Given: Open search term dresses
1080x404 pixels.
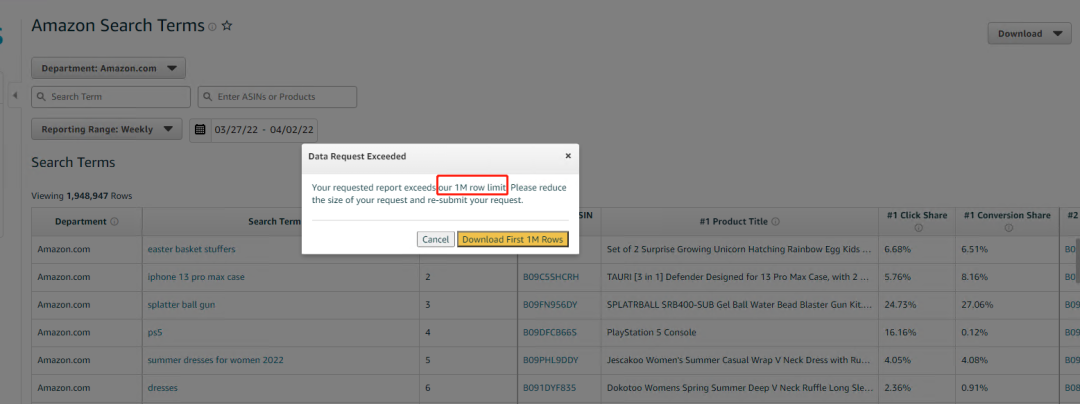Looking at the screenshot, I should coord(163,387).
